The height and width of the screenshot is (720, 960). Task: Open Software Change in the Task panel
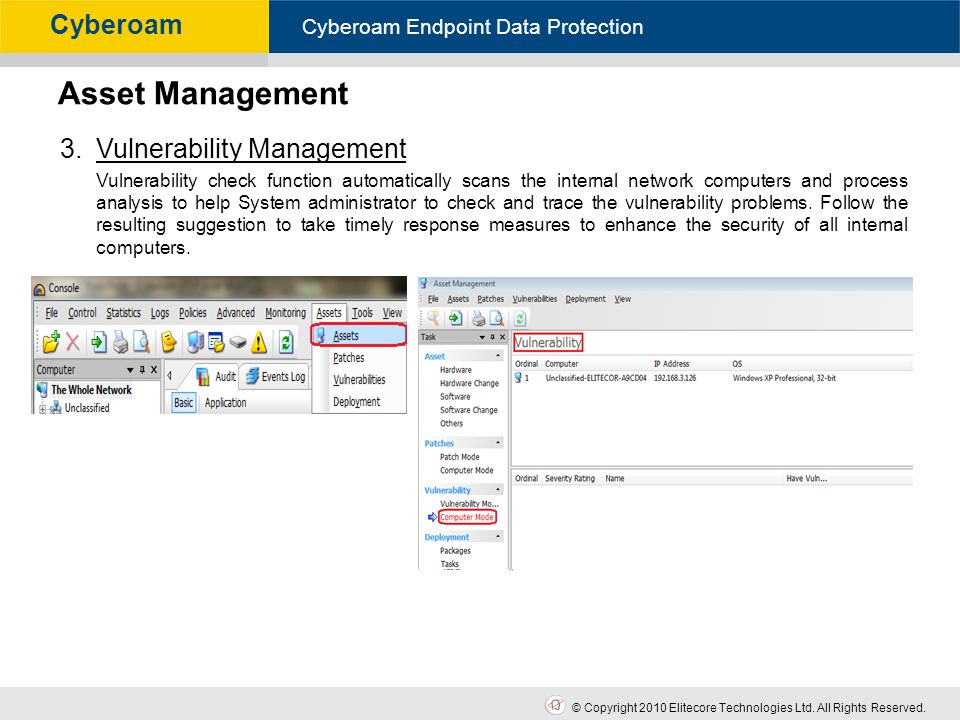[x=468, y=410]
